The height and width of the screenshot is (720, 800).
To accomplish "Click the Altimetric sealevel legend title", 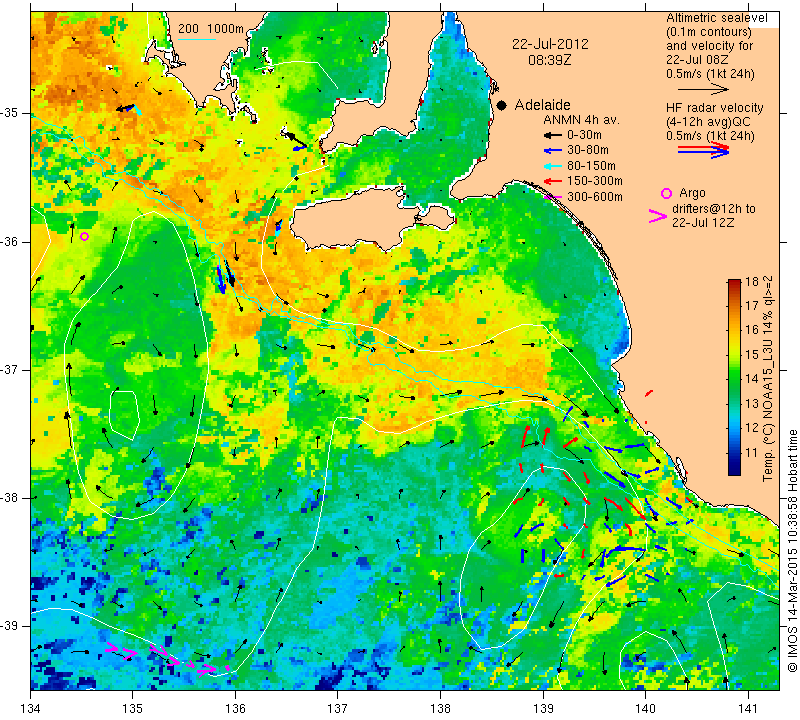I will click(716, 18).
